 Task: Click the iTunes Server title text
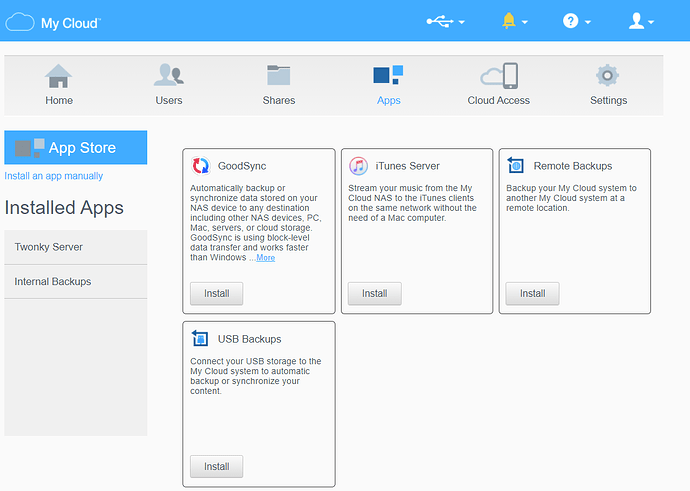pos(407,166)
